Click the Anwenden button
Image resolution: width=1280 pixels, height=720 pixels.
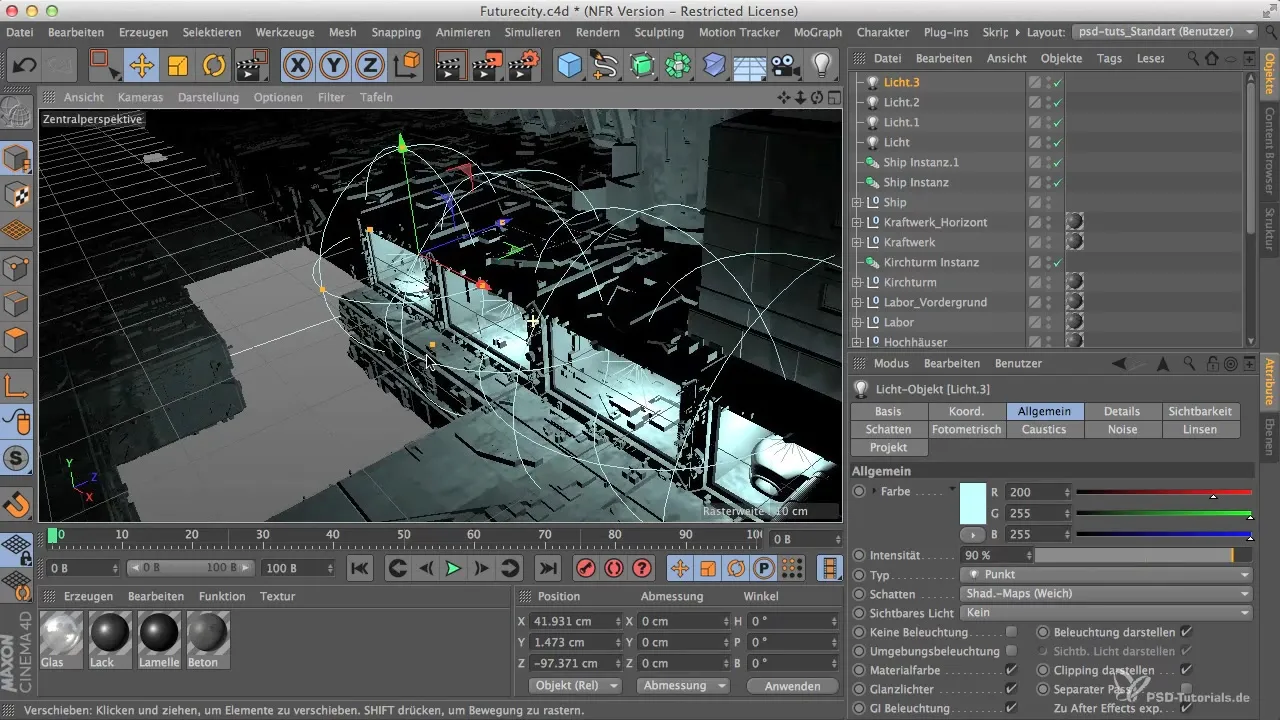coord(792,686)
